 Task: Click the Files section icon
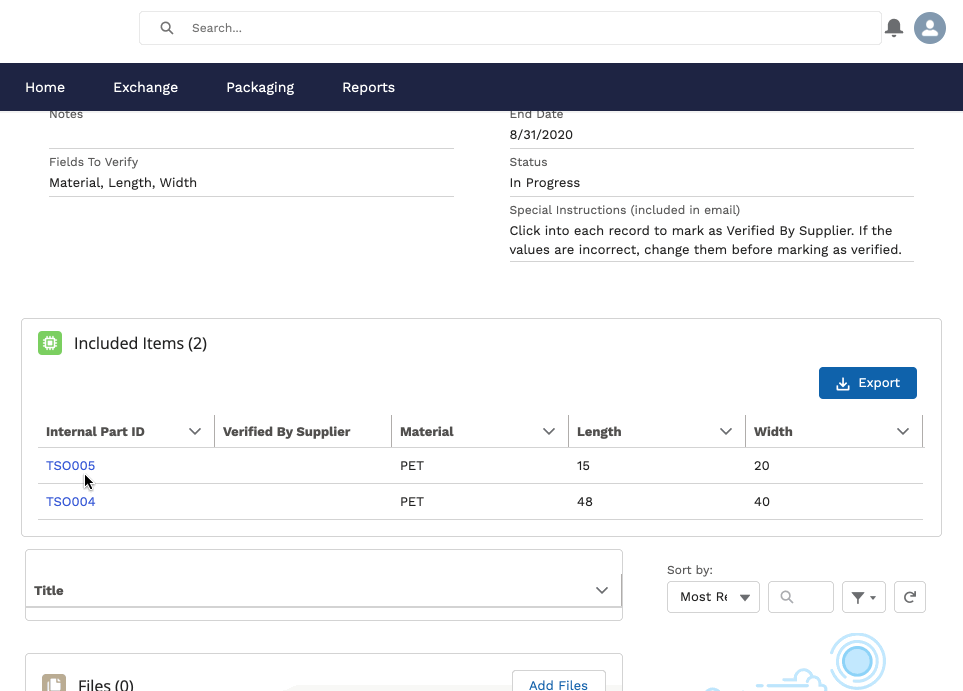54,682
